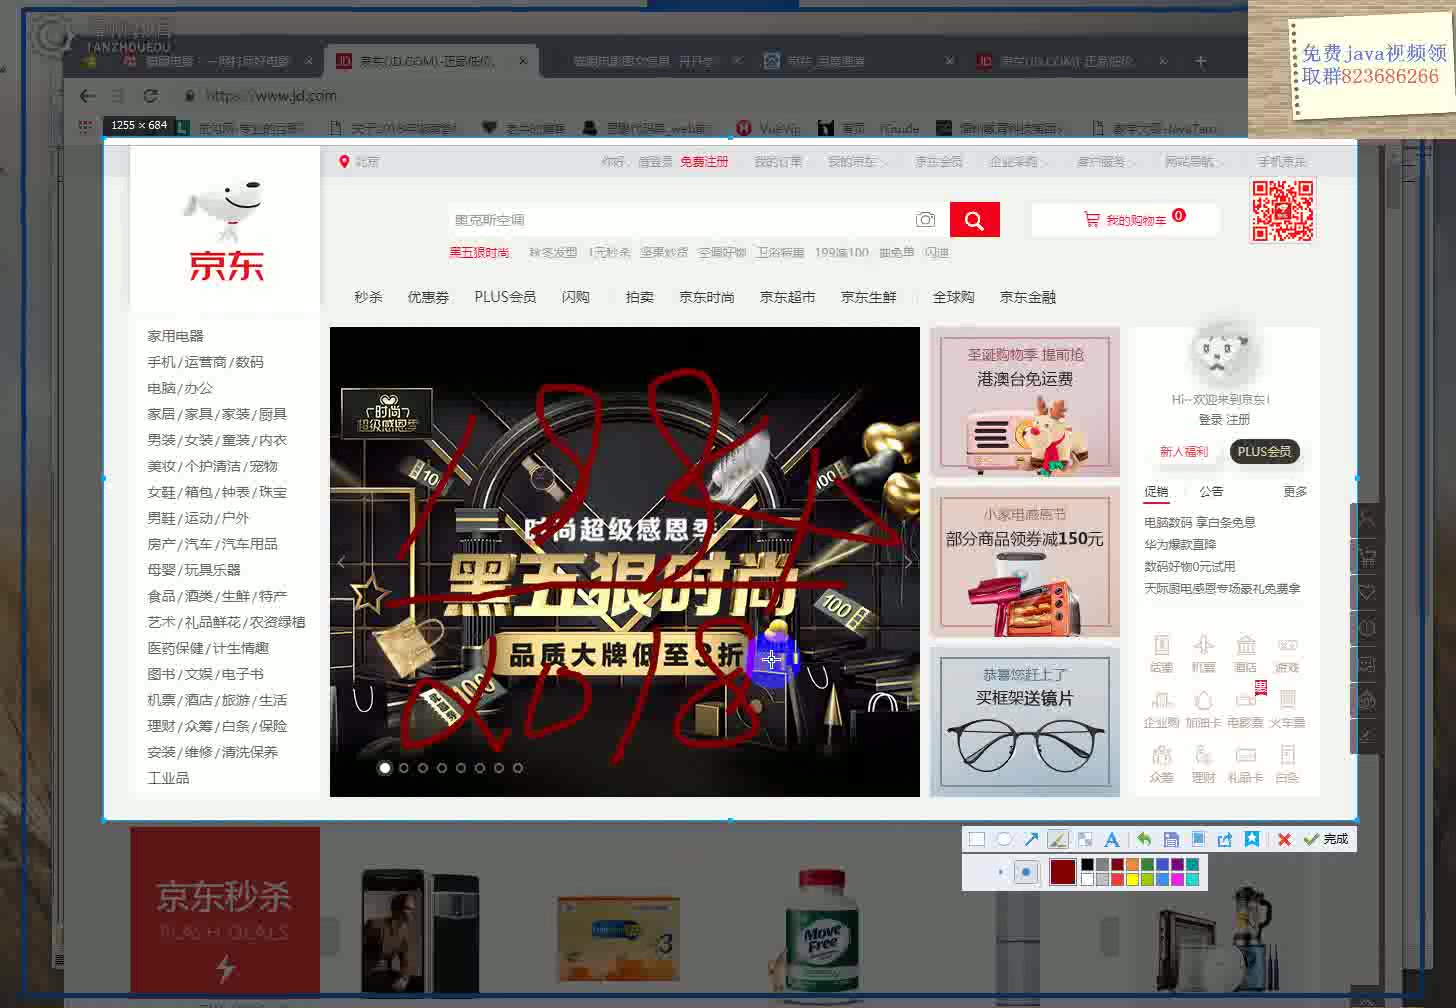
Task: Open the PLUS会员 navigation item
Action: pos(505,297)
